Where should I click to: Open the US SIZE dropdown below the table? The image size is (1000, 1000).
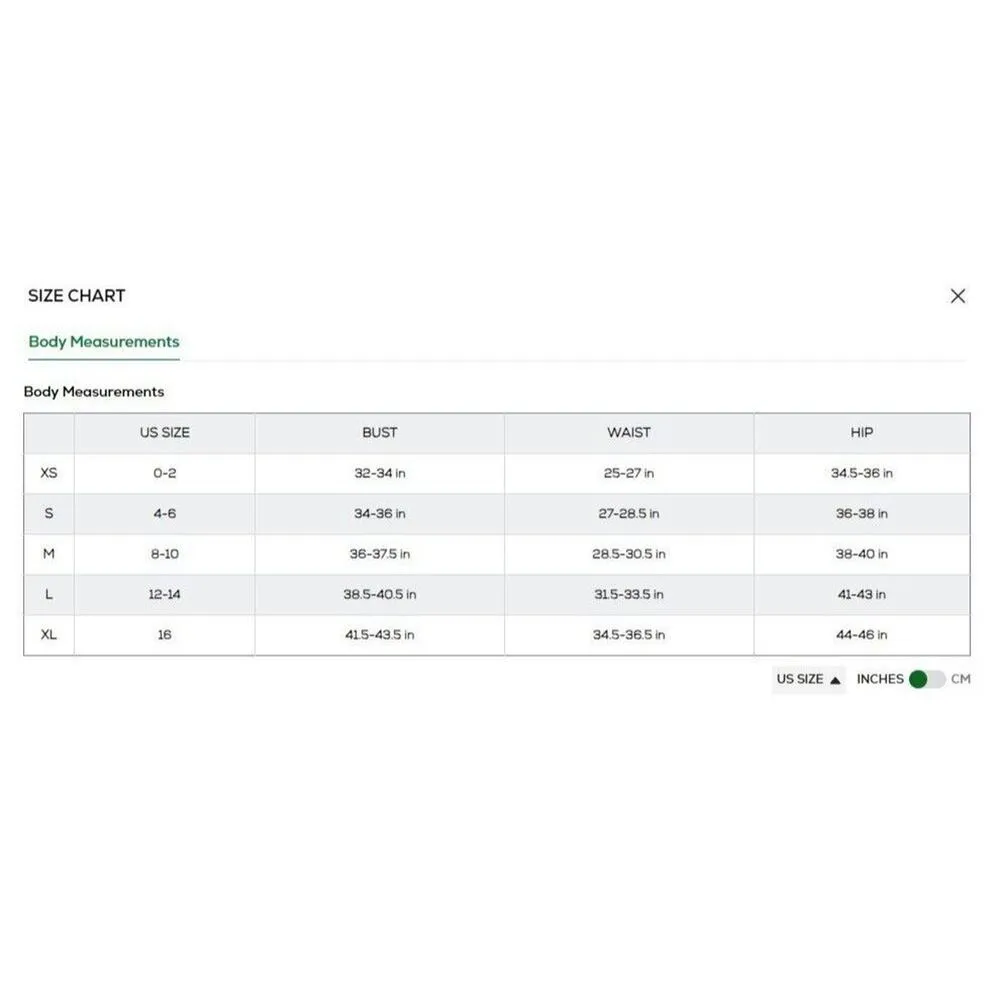[x=809, y=679]
